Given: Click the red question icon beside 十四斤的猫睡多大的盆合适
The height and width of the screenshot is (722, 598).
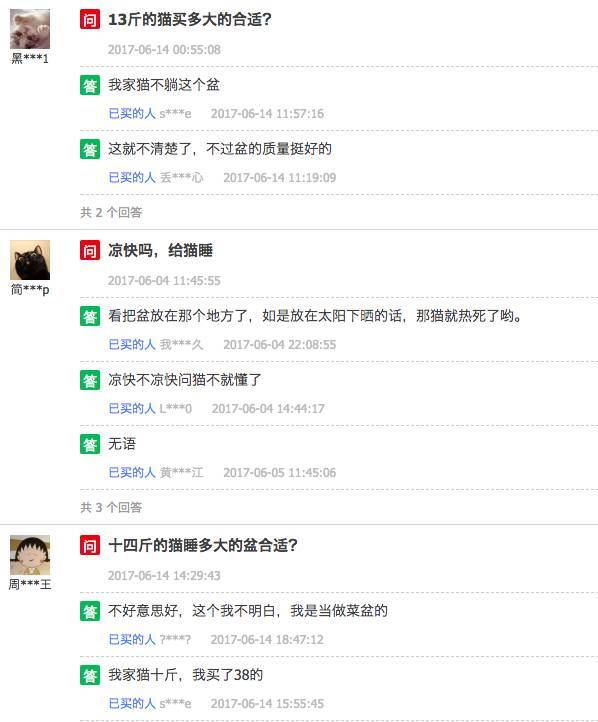Looking at the screenshot, I should coord(90,546).
